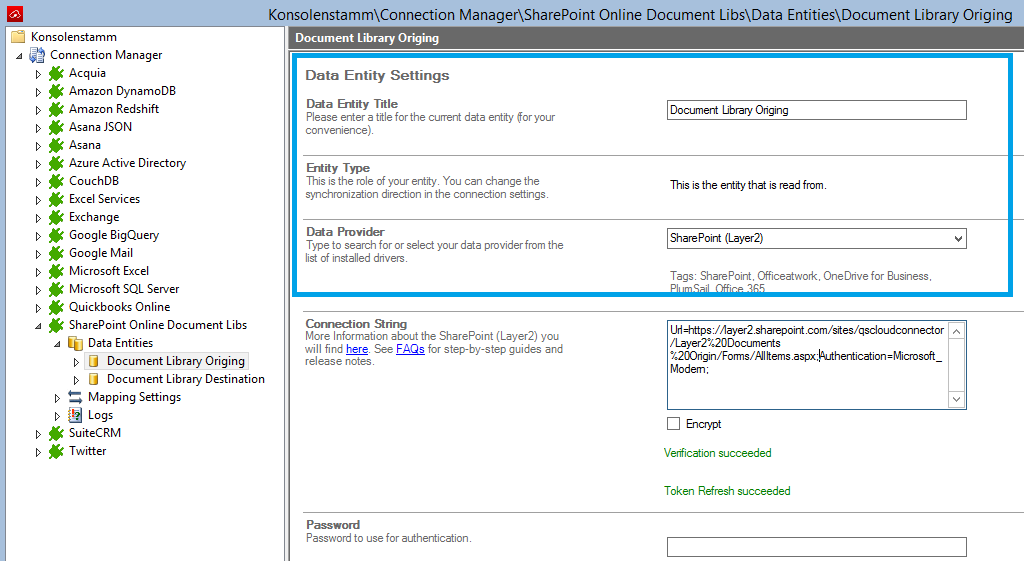Select Document Library Destination tree item
The image size is (1024, 561).
coord(185,379)
